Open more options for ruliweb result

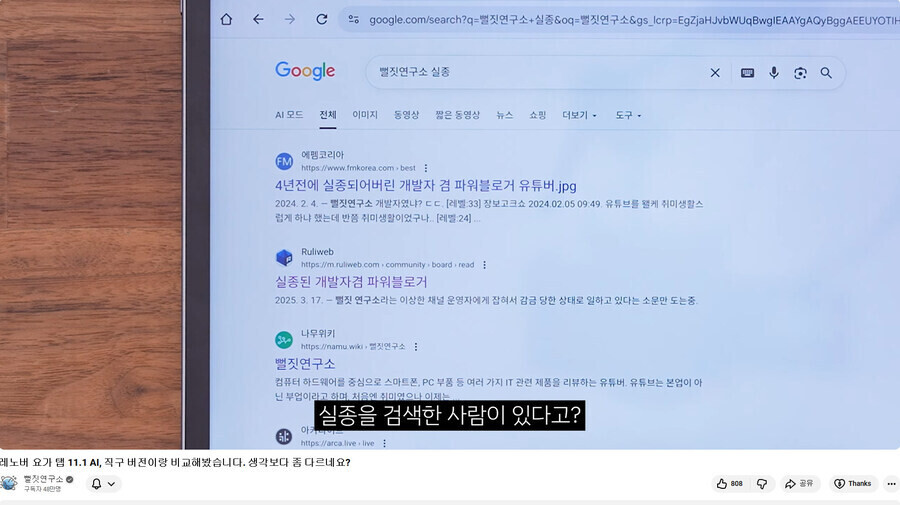pos(484,265)
